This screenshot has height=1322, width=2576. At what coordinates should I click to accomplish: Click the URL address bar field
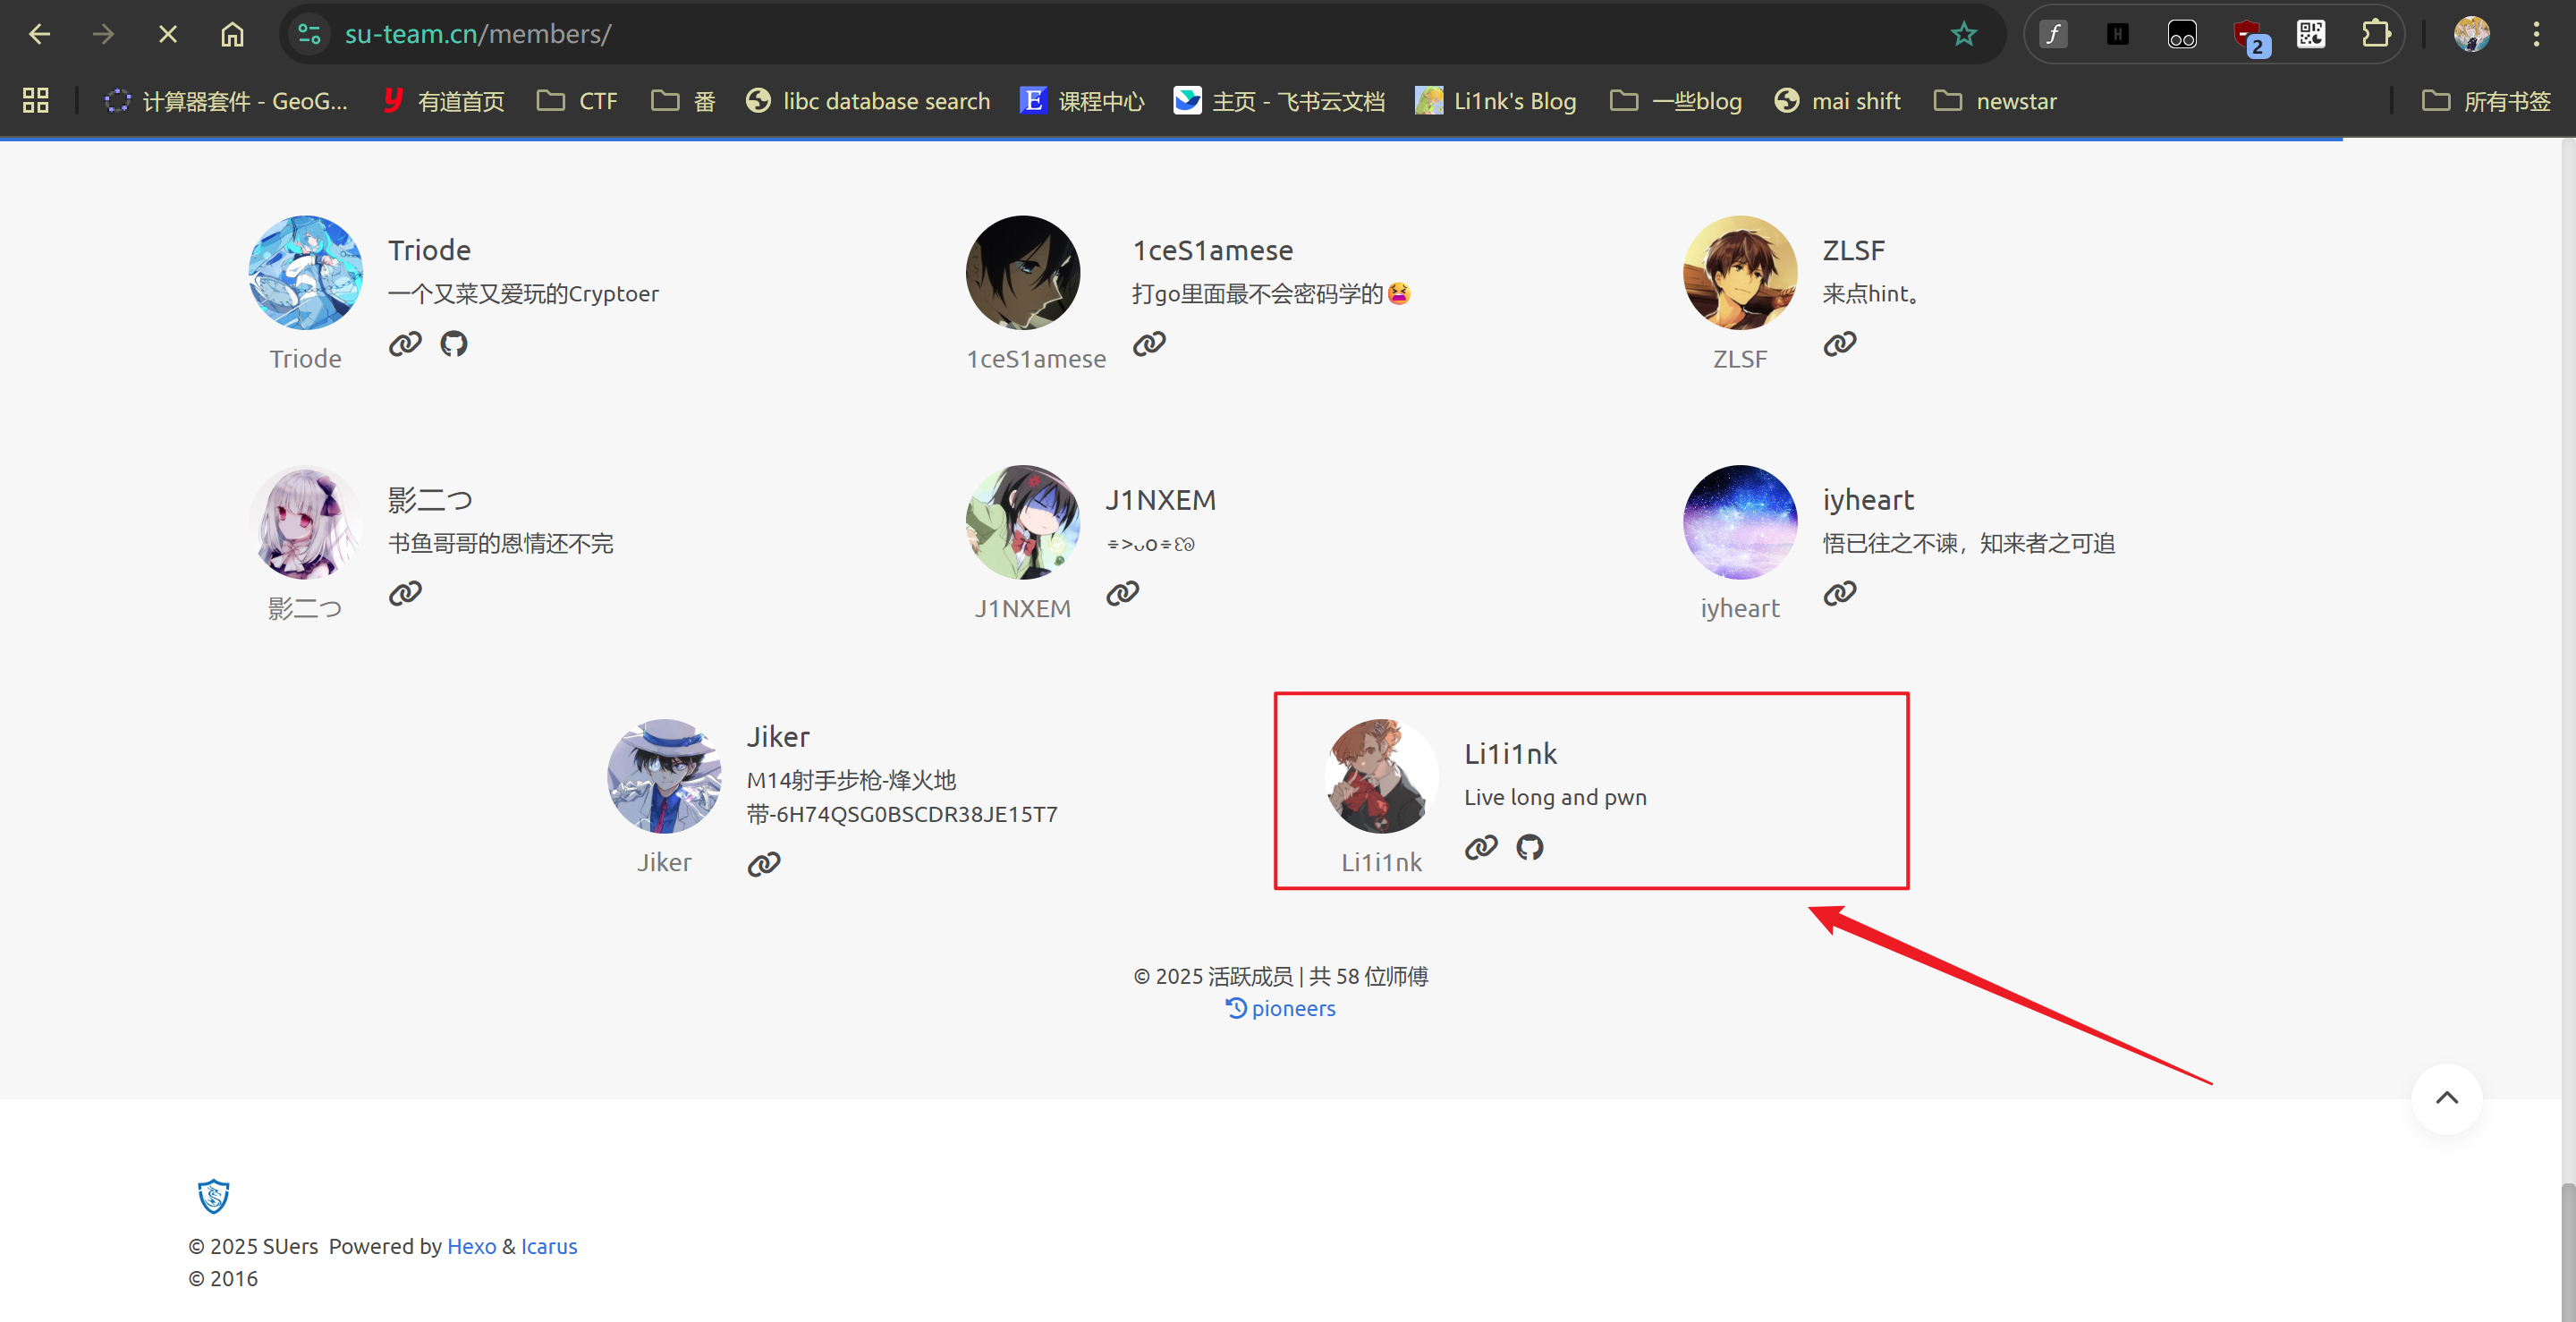point(1100,34)
